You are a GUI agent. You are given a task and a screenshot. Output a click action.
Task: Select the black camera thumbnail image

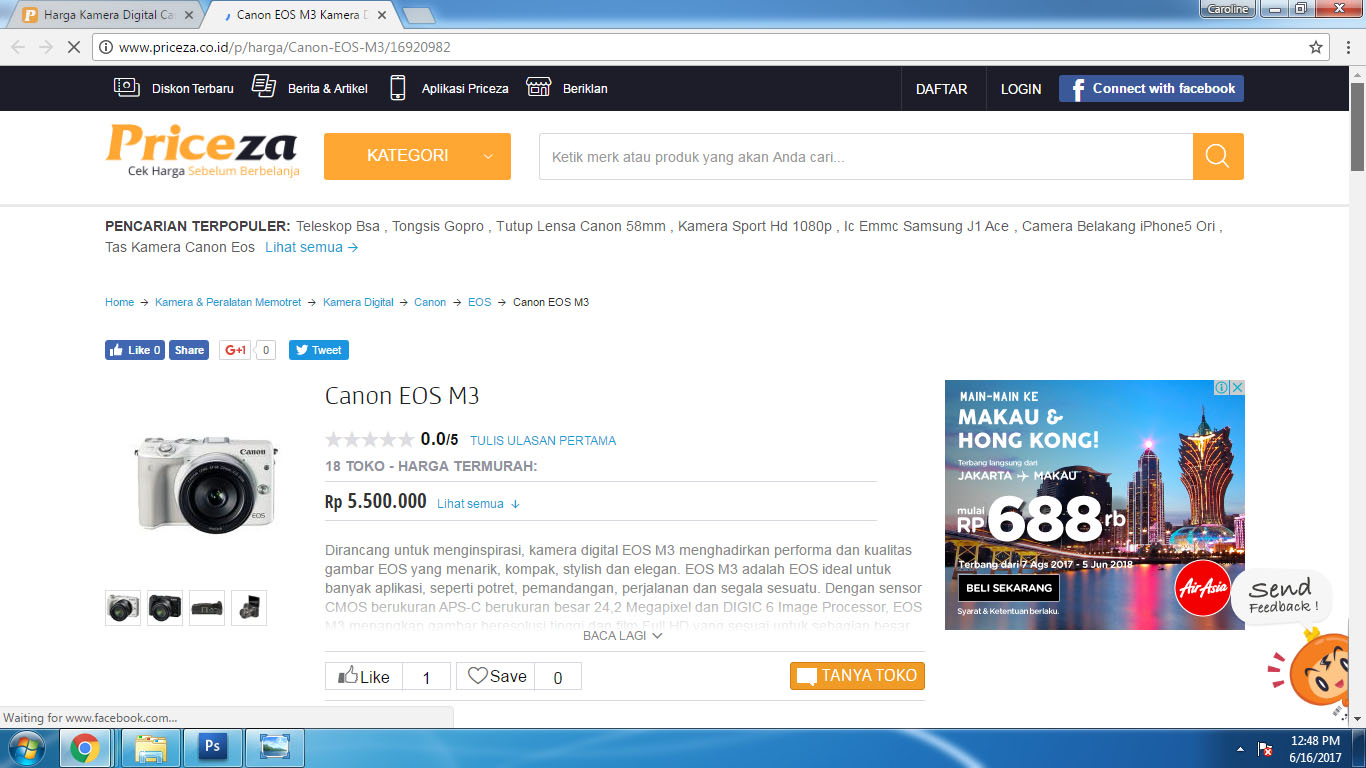pos(165,607)
